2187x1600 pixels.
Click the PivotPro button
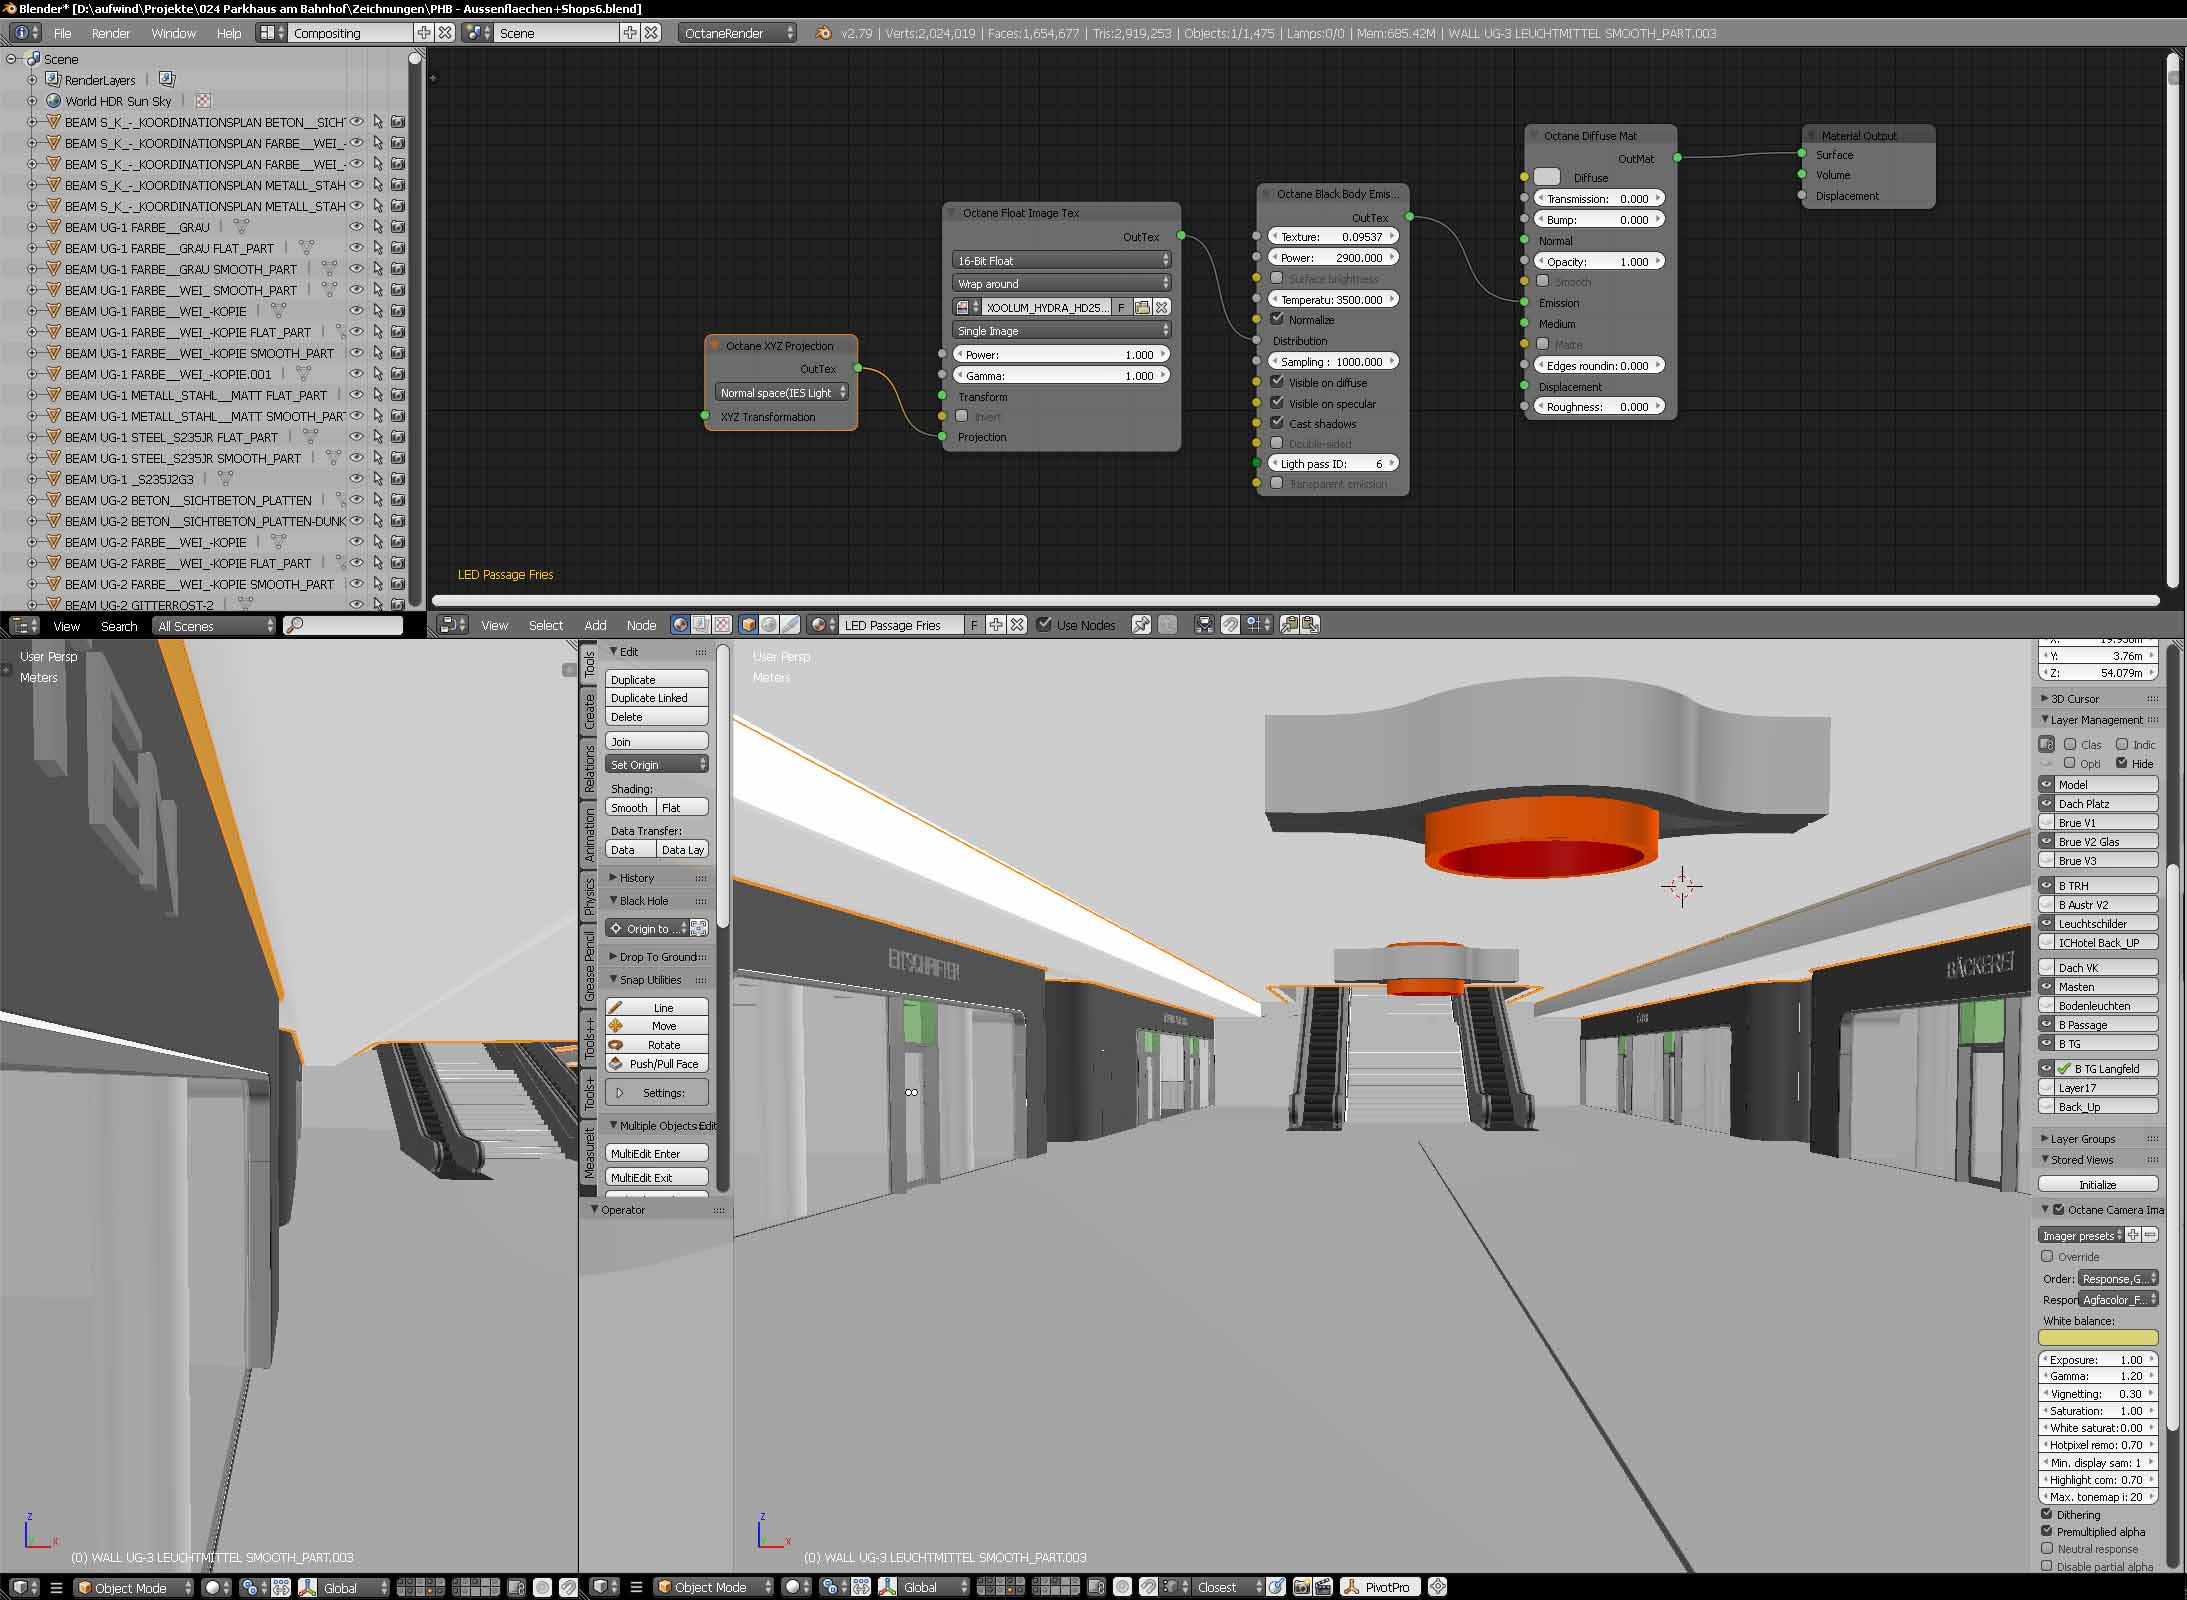coord(1379,1587)
